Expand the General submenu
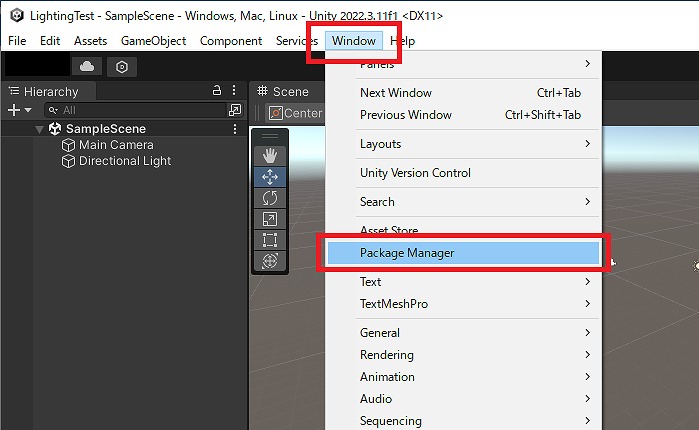699x430 pixels. coord(464,333)
